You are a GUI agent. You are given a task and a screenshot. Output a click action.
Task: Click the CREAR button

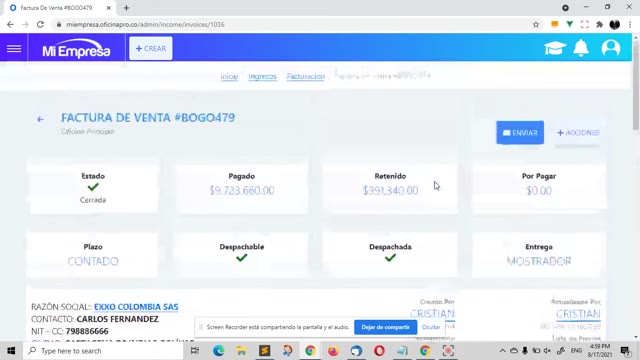coord(151,49)
